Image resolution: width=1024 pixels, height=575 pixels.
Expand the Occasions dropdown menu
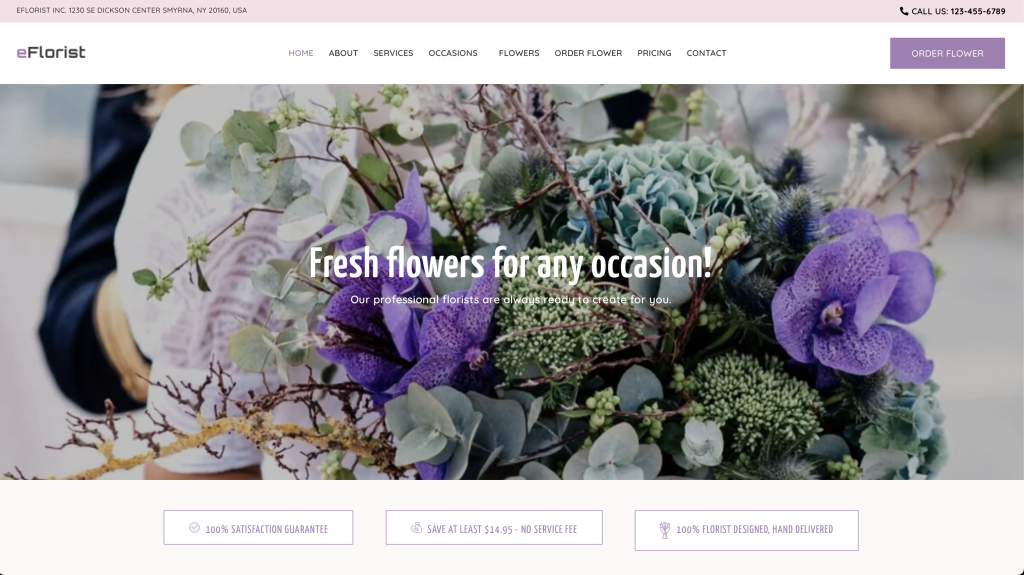click(x=453, y=53)
